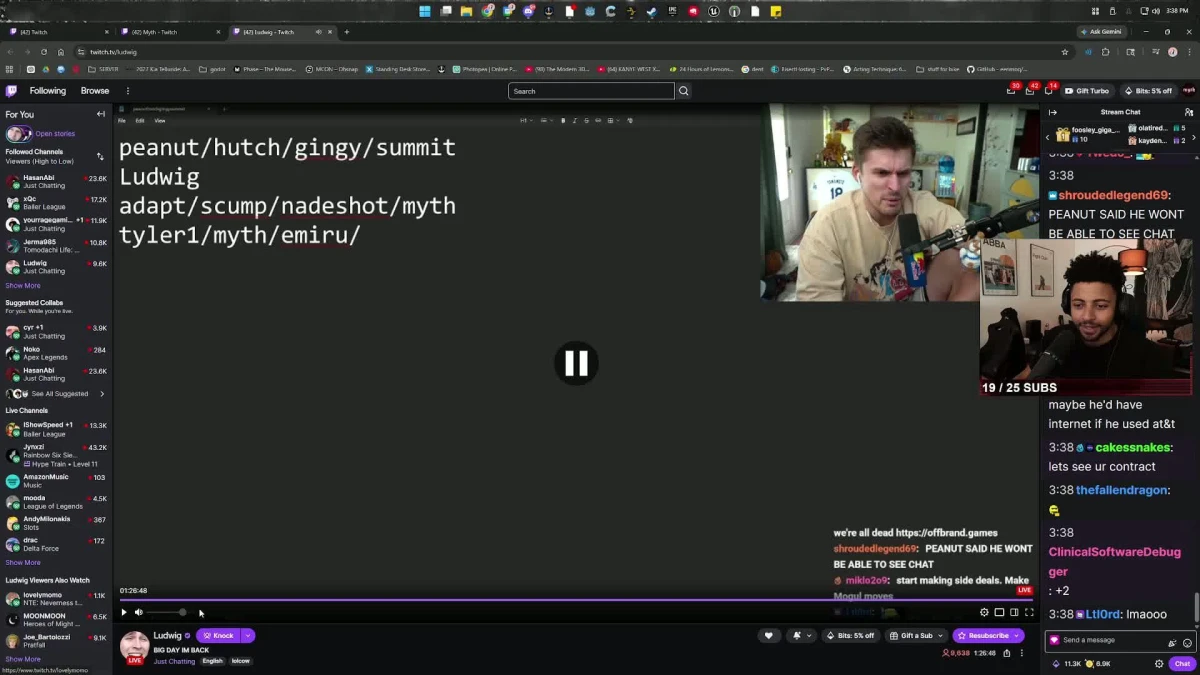Click the Ask Gemini button
This screenshot has width=1200, height=675.
point(1100,32)
